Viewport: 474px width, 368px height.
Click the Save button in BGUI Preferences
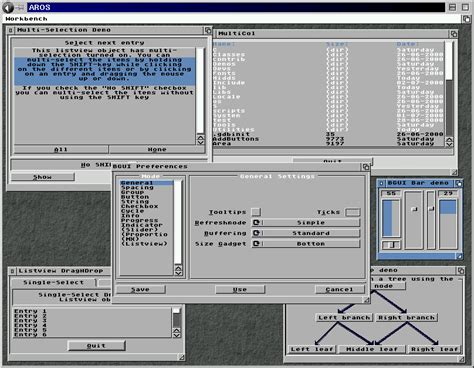point(140,289)
